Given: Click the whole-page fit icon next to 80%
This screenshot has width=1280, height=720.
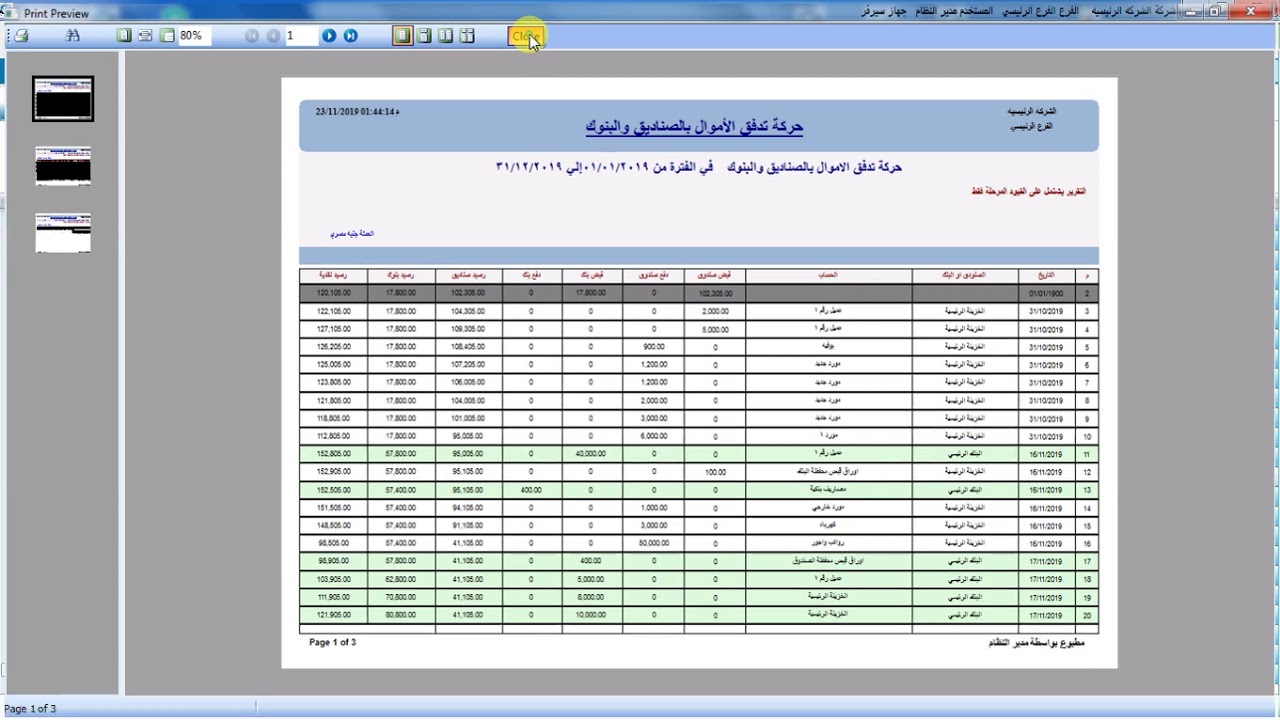Looking at the screenshot, I should 167,36.
